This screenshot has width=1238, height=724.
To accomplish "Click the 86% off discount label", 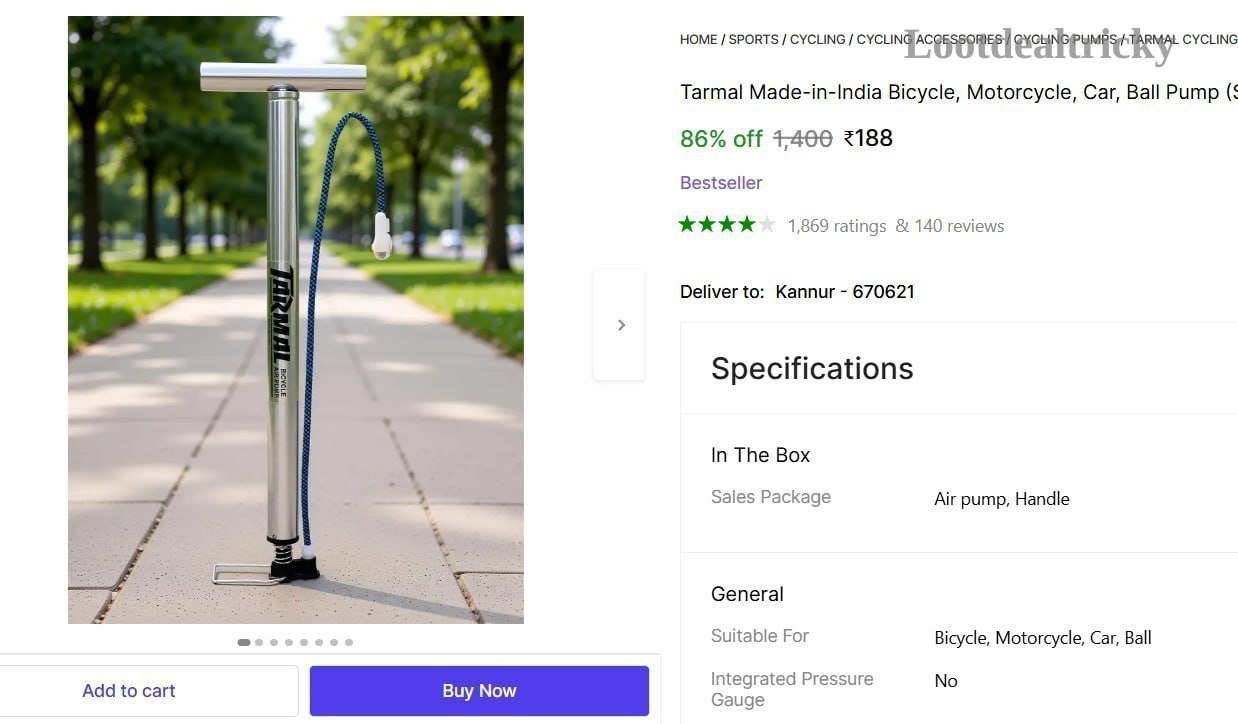I will click(x=721, y=139).
